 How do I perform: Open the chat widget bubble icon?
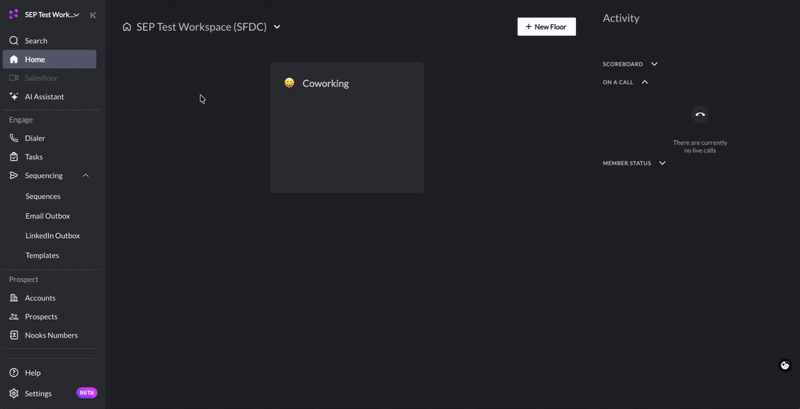pyautogui.click(x=785, y=365)
